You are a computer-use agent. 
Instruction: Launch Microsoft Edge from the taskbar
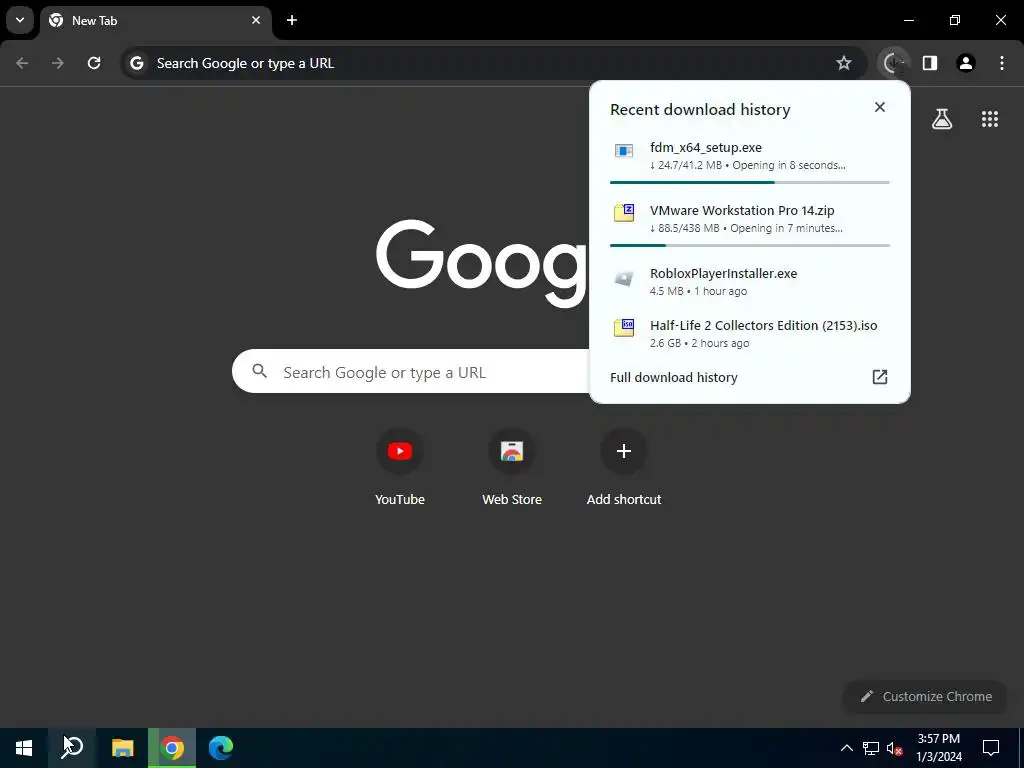click(x=221, y=748)
